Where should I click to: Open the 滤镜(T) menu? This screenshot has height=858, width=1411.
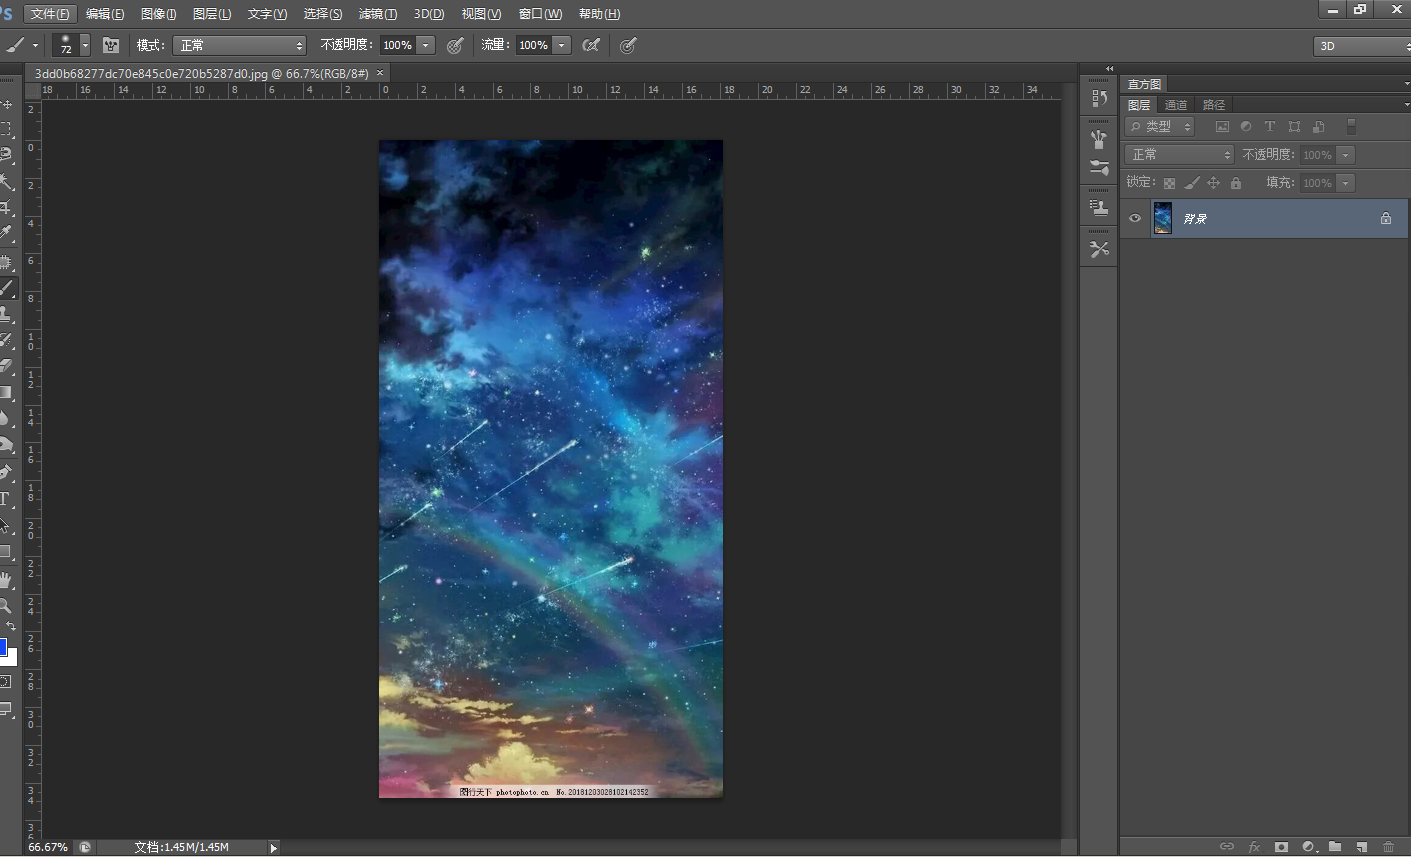[x=377, y=14]
